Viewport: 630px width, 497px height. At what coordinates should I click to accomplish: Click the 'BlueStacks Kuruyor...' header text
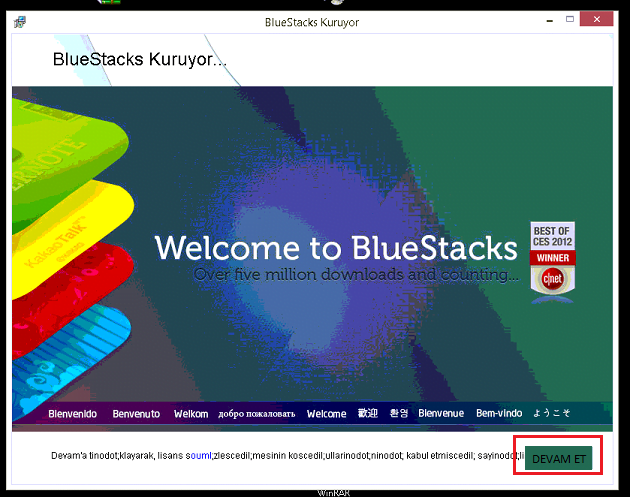[x=140, y=59]
